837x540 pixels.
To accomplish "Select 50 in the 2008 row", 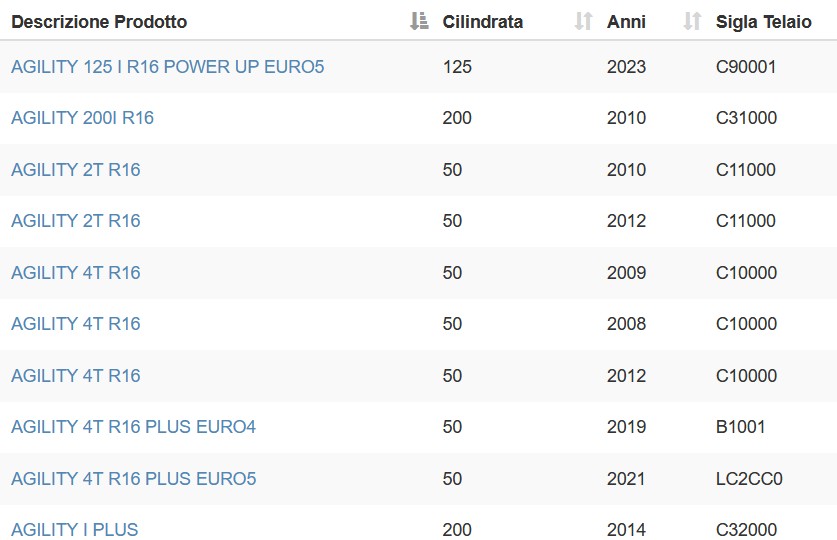I will 452,324.
